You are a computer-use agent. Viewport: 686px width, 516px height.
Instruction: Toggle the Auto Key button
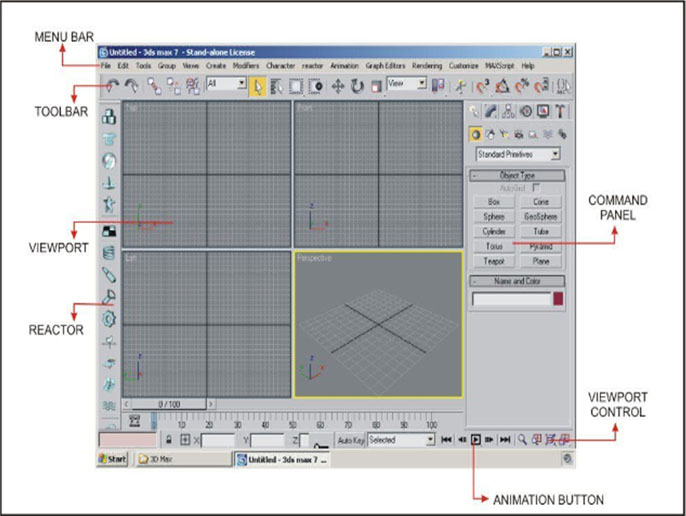pyautogui.click(x=350, y=440)
